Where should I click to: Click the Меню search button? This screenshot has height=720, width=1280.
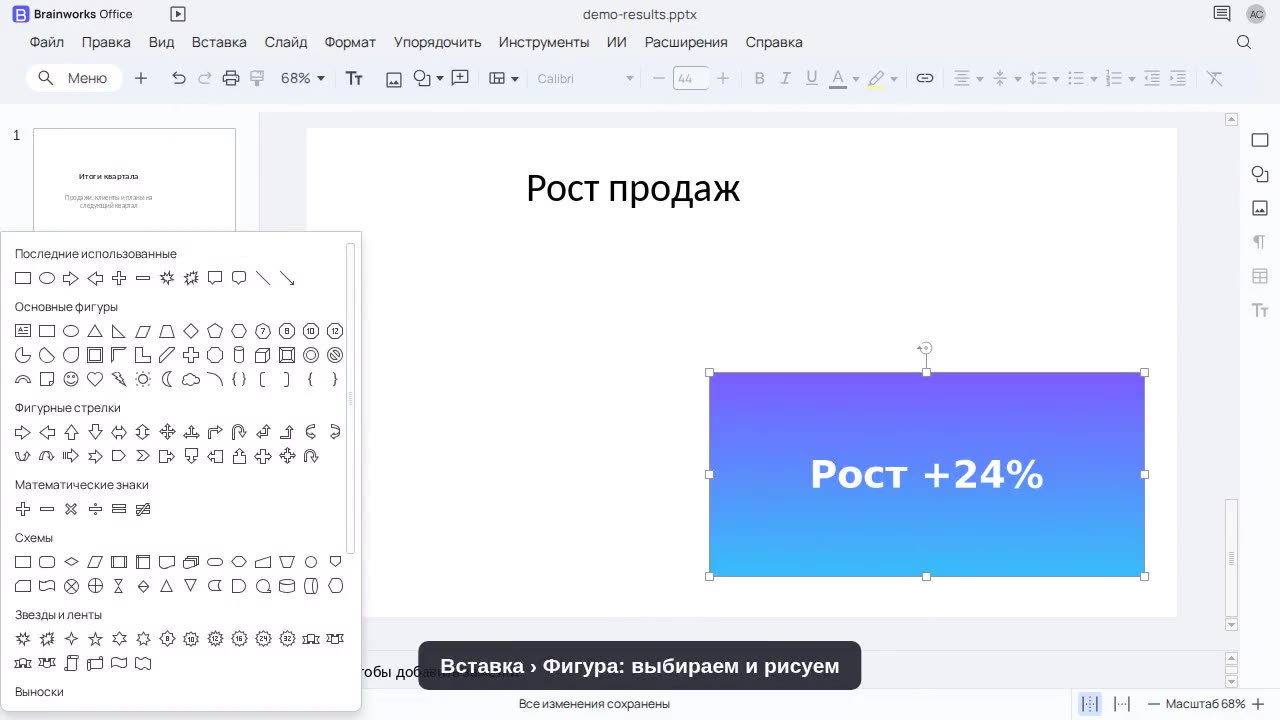click(x=74, y=78)
